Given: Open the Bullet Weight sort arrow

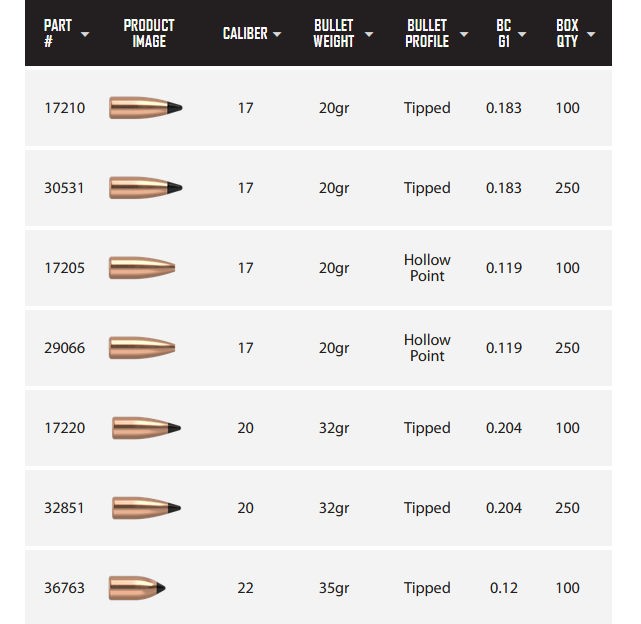Looking at the screenshot, I should (x=369, y=34).
